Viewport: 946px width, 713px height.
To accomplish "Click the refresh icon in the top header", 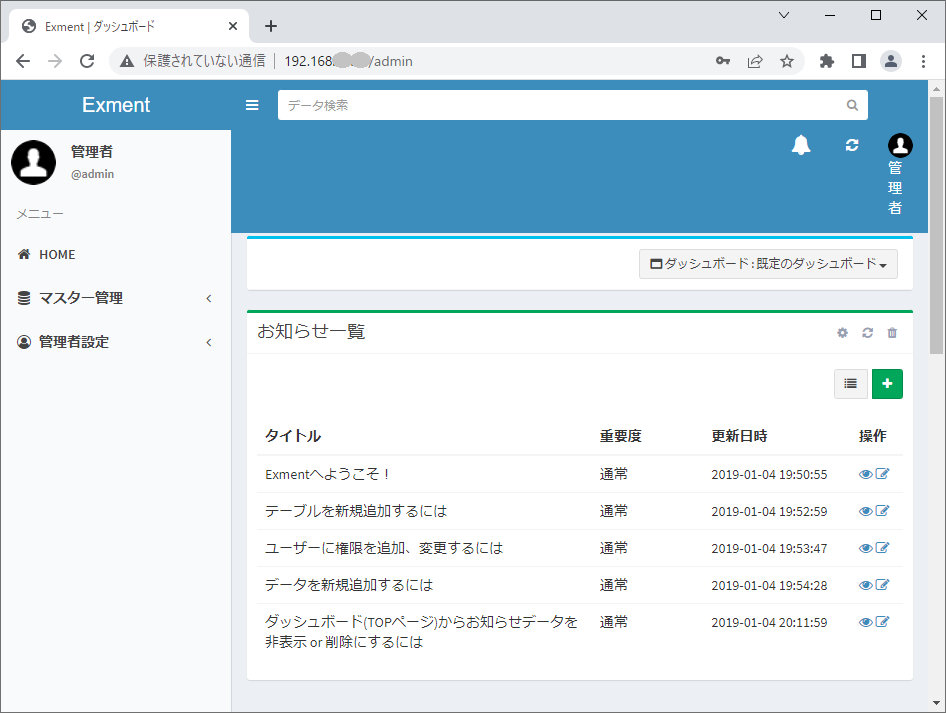I will point(851,145).
